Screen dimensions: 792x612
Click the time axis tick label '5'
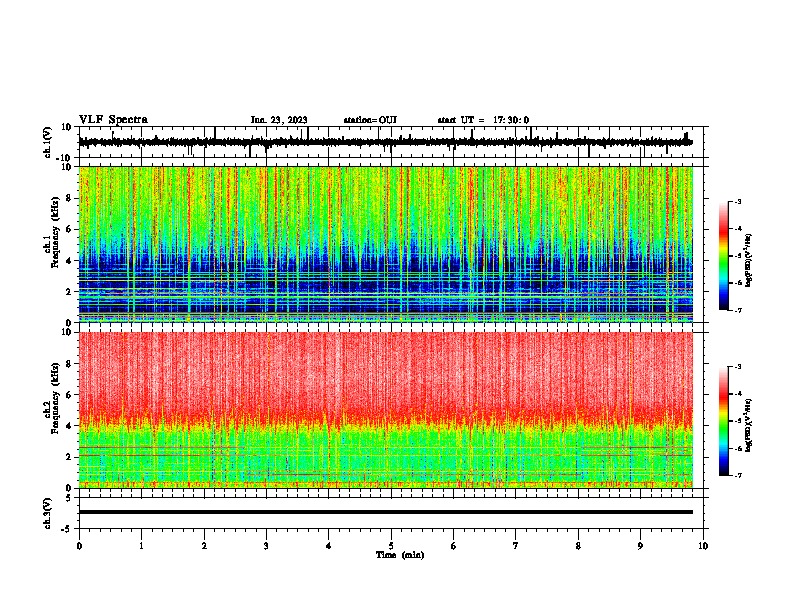[x=391, y=546]
